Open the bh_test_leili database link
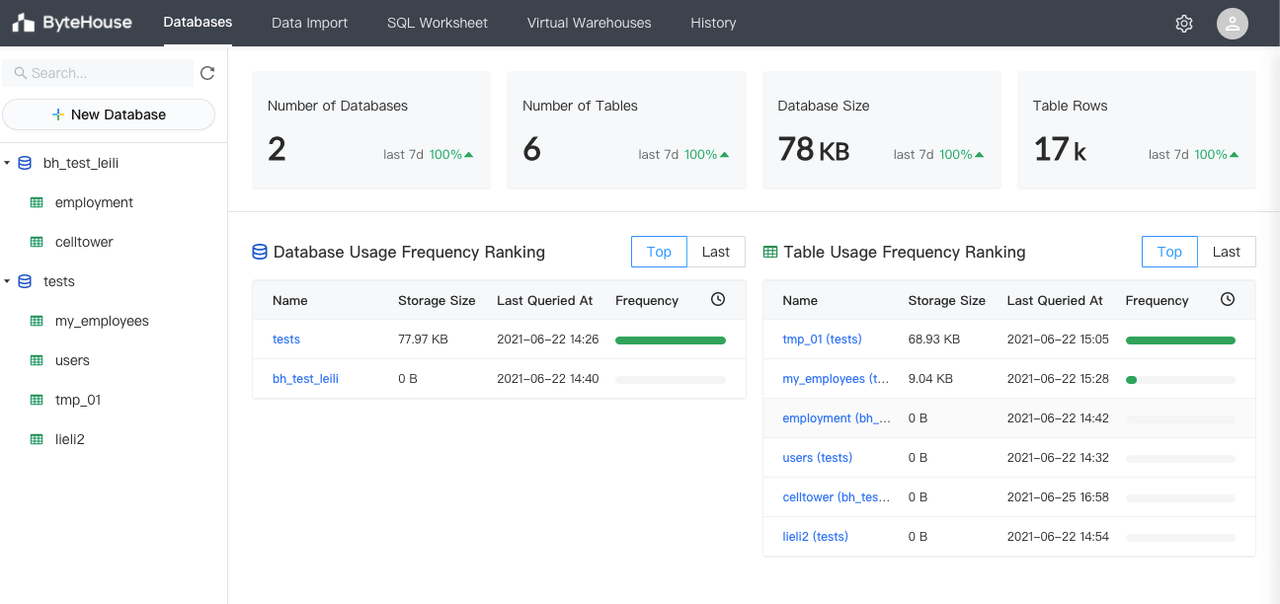 (x=306, y=379)
